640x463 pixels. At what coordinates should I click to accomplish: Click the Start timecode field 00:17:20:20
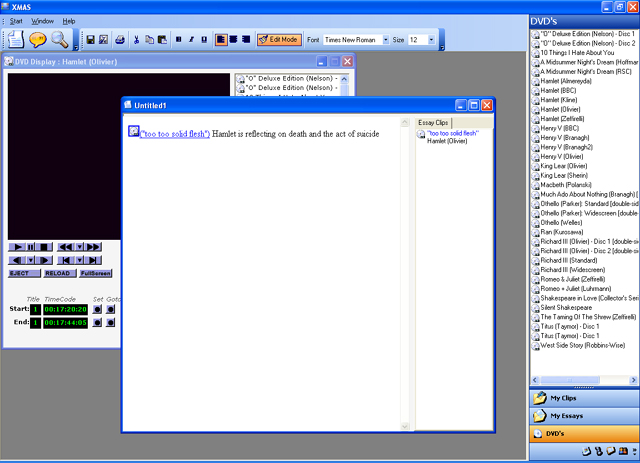(65, 309)
